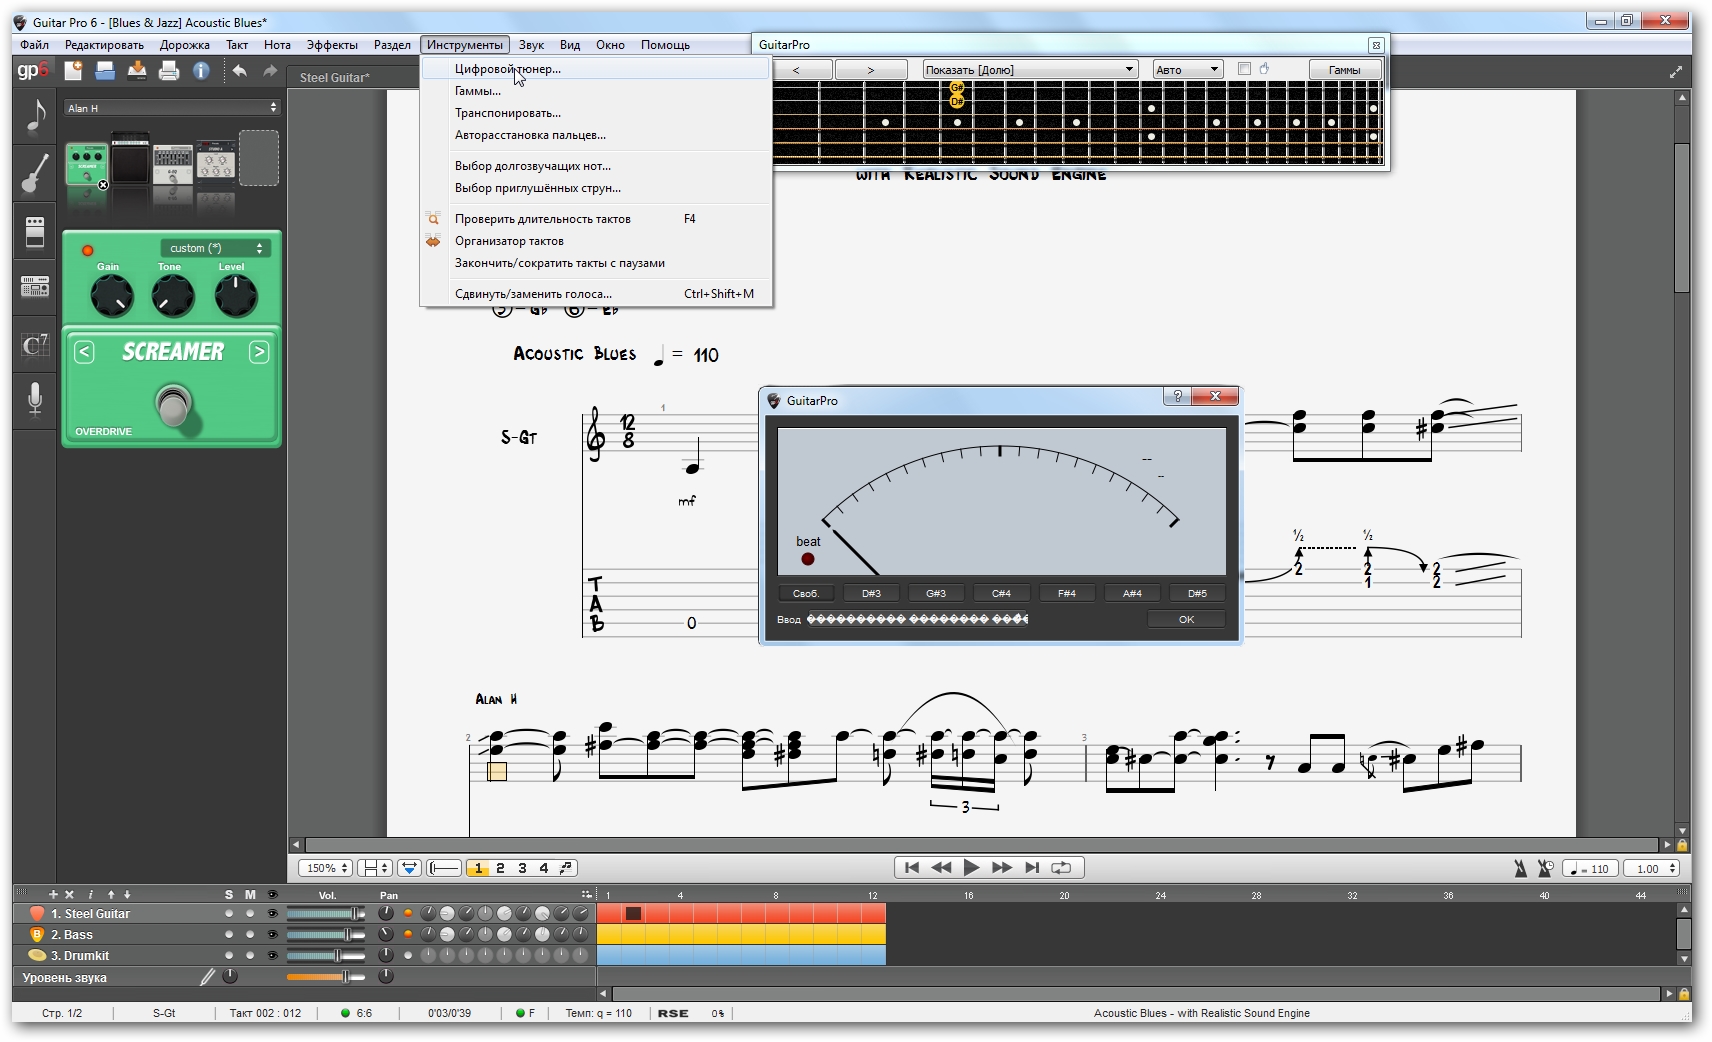Open the microphone lyrics panel icon

pos(35,400)
